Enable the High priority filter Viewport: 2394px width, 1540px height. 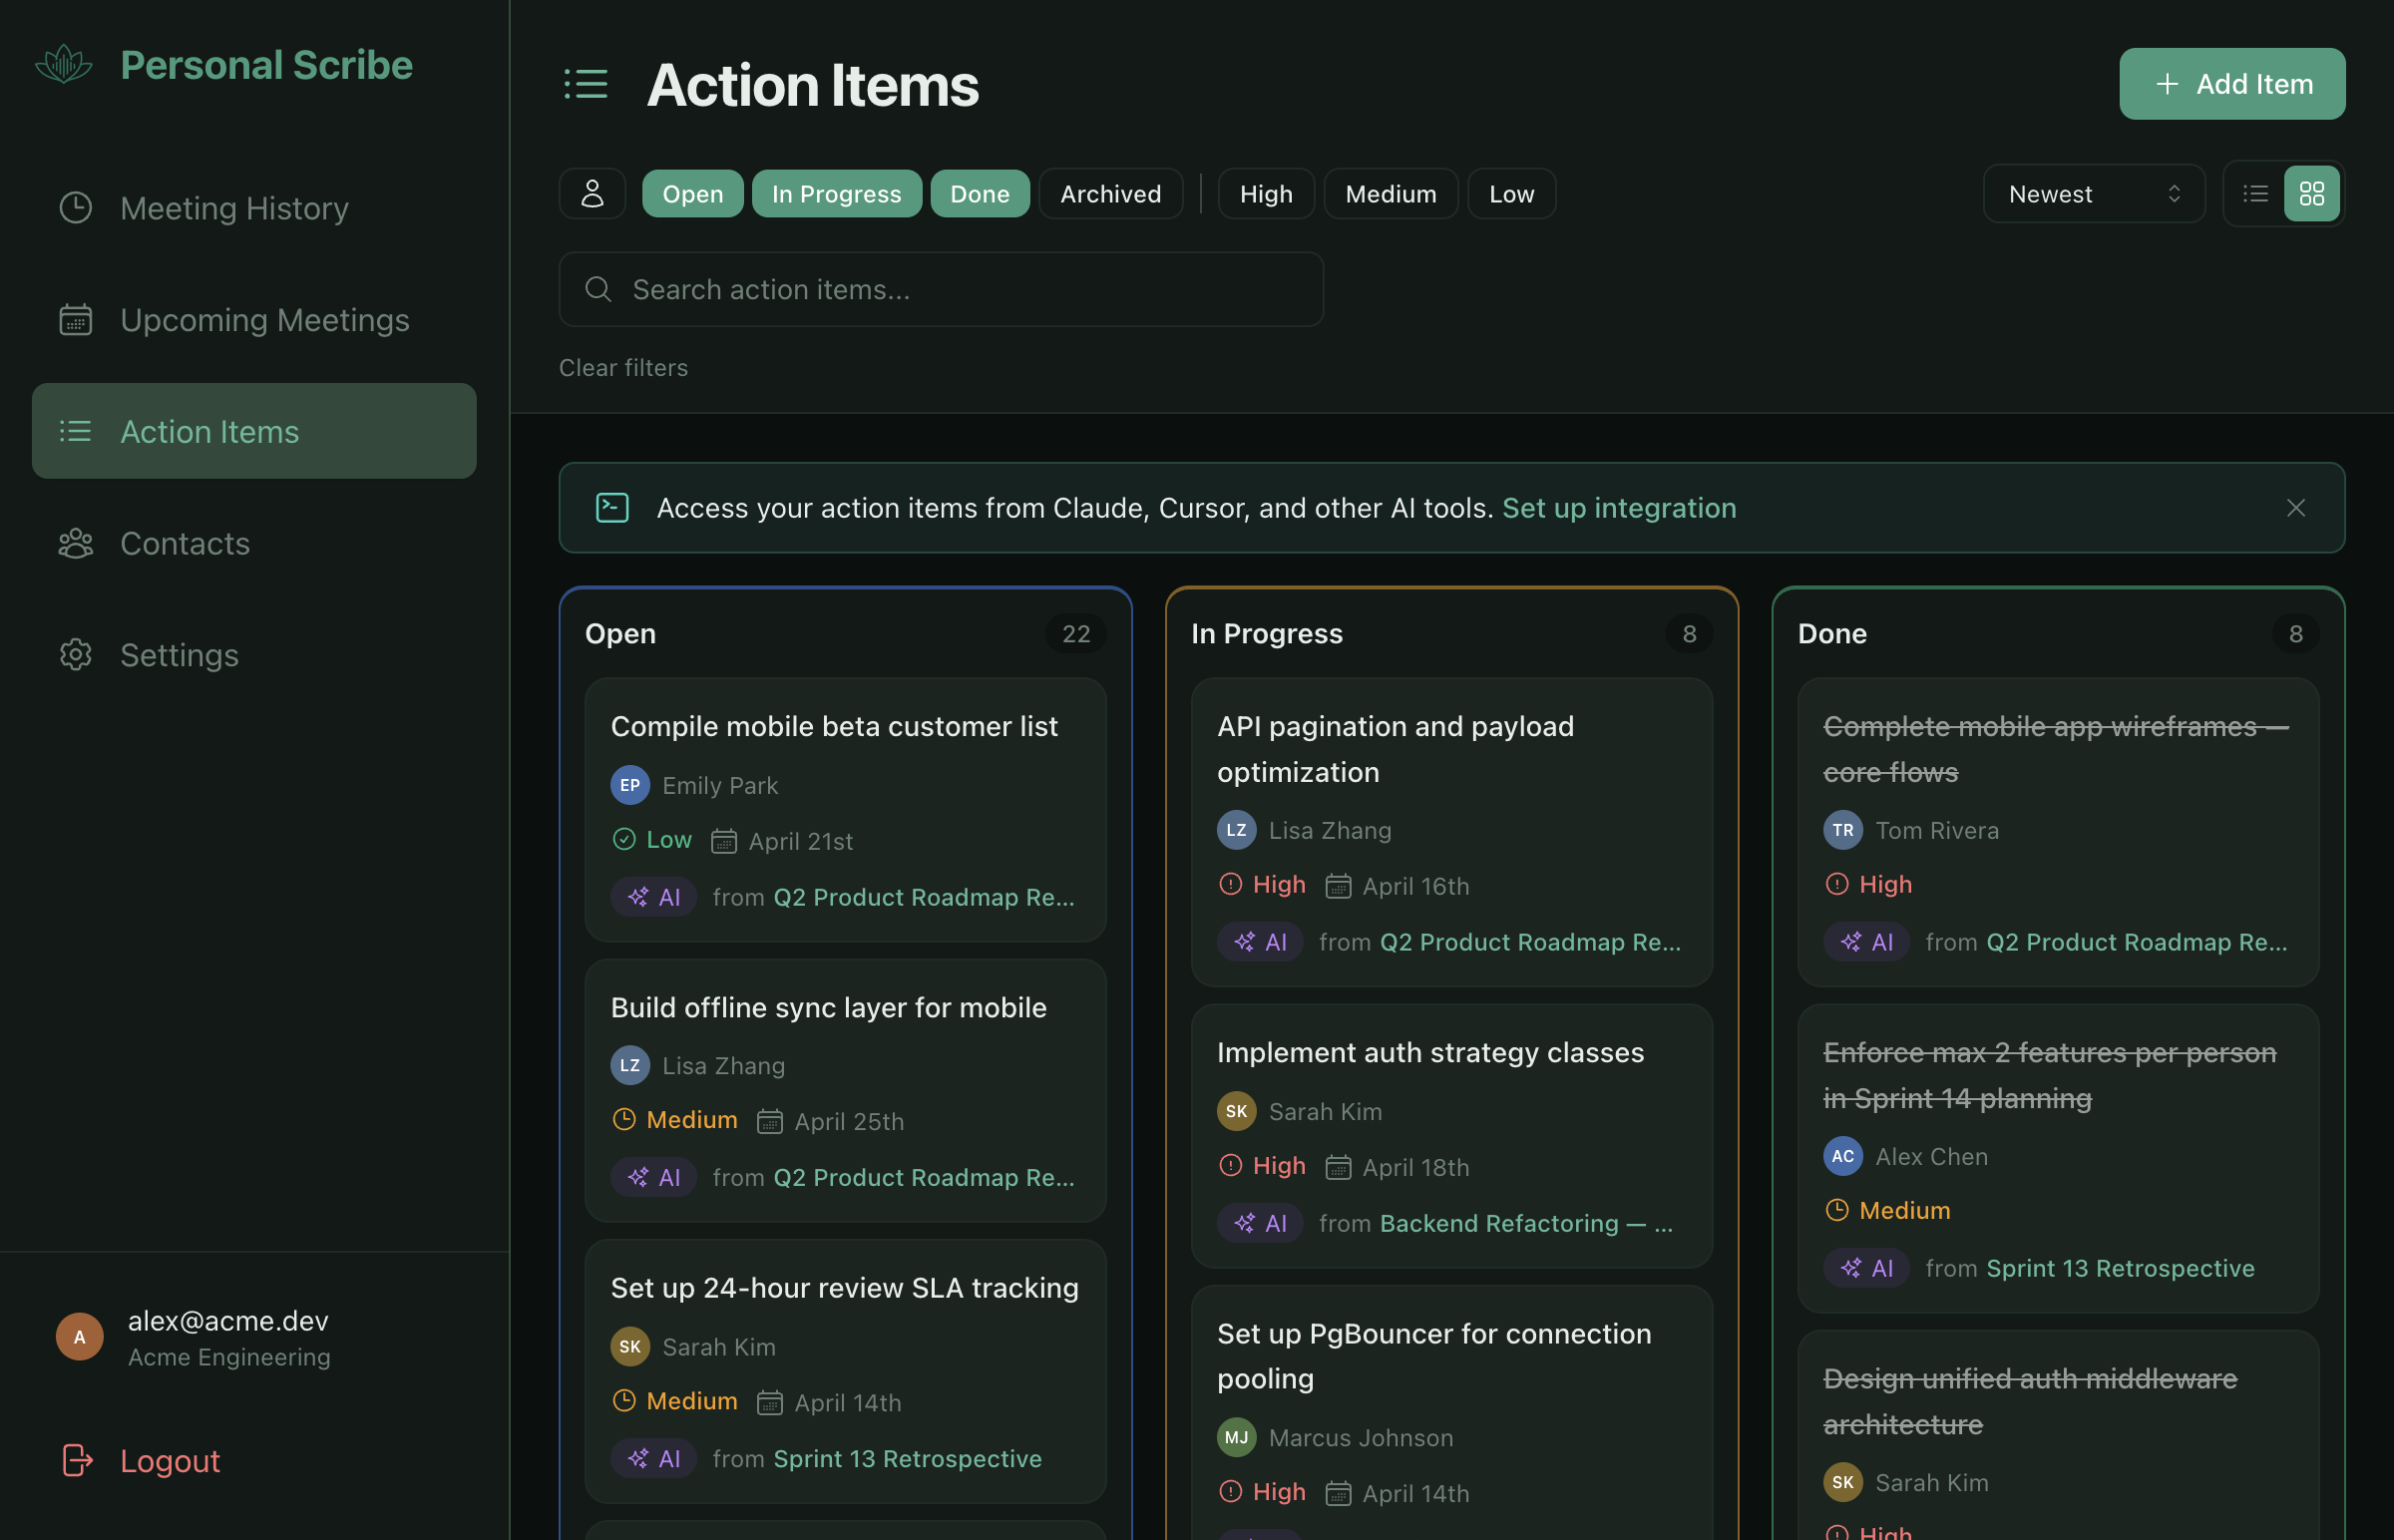[1265, 194]
